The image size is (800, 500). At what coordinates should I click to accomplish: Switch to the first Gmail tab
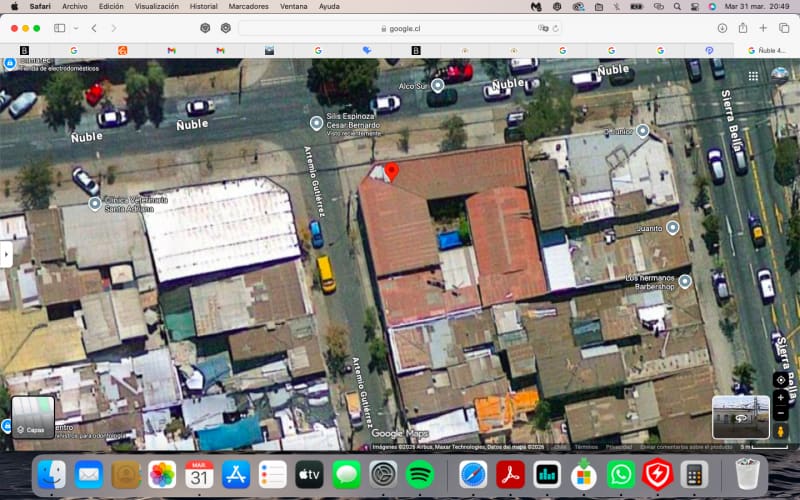[x=171, y=51]
